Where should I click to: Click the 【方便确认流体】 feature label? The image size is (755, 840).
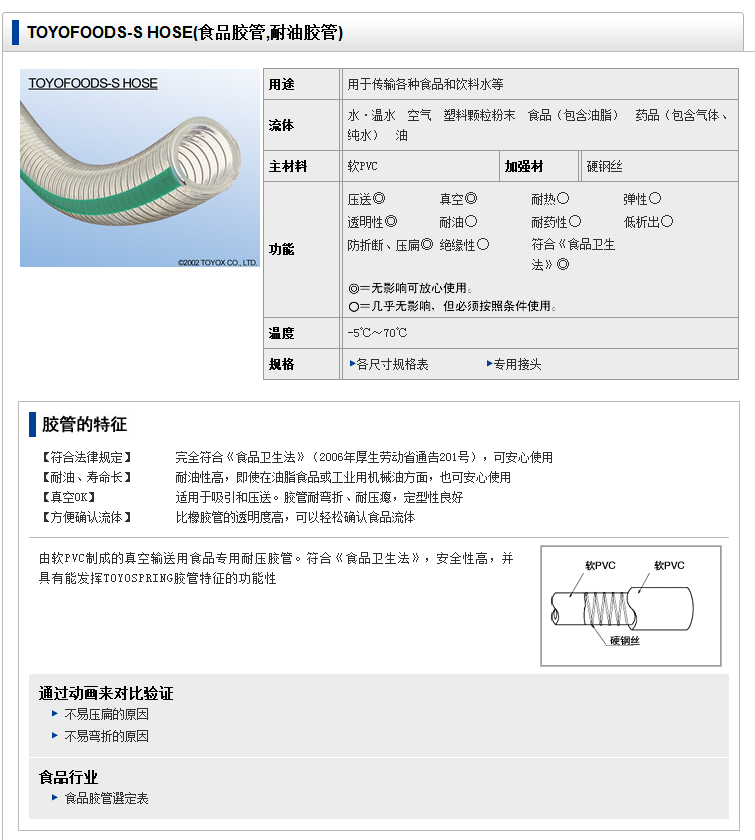[x=86, y=518]
